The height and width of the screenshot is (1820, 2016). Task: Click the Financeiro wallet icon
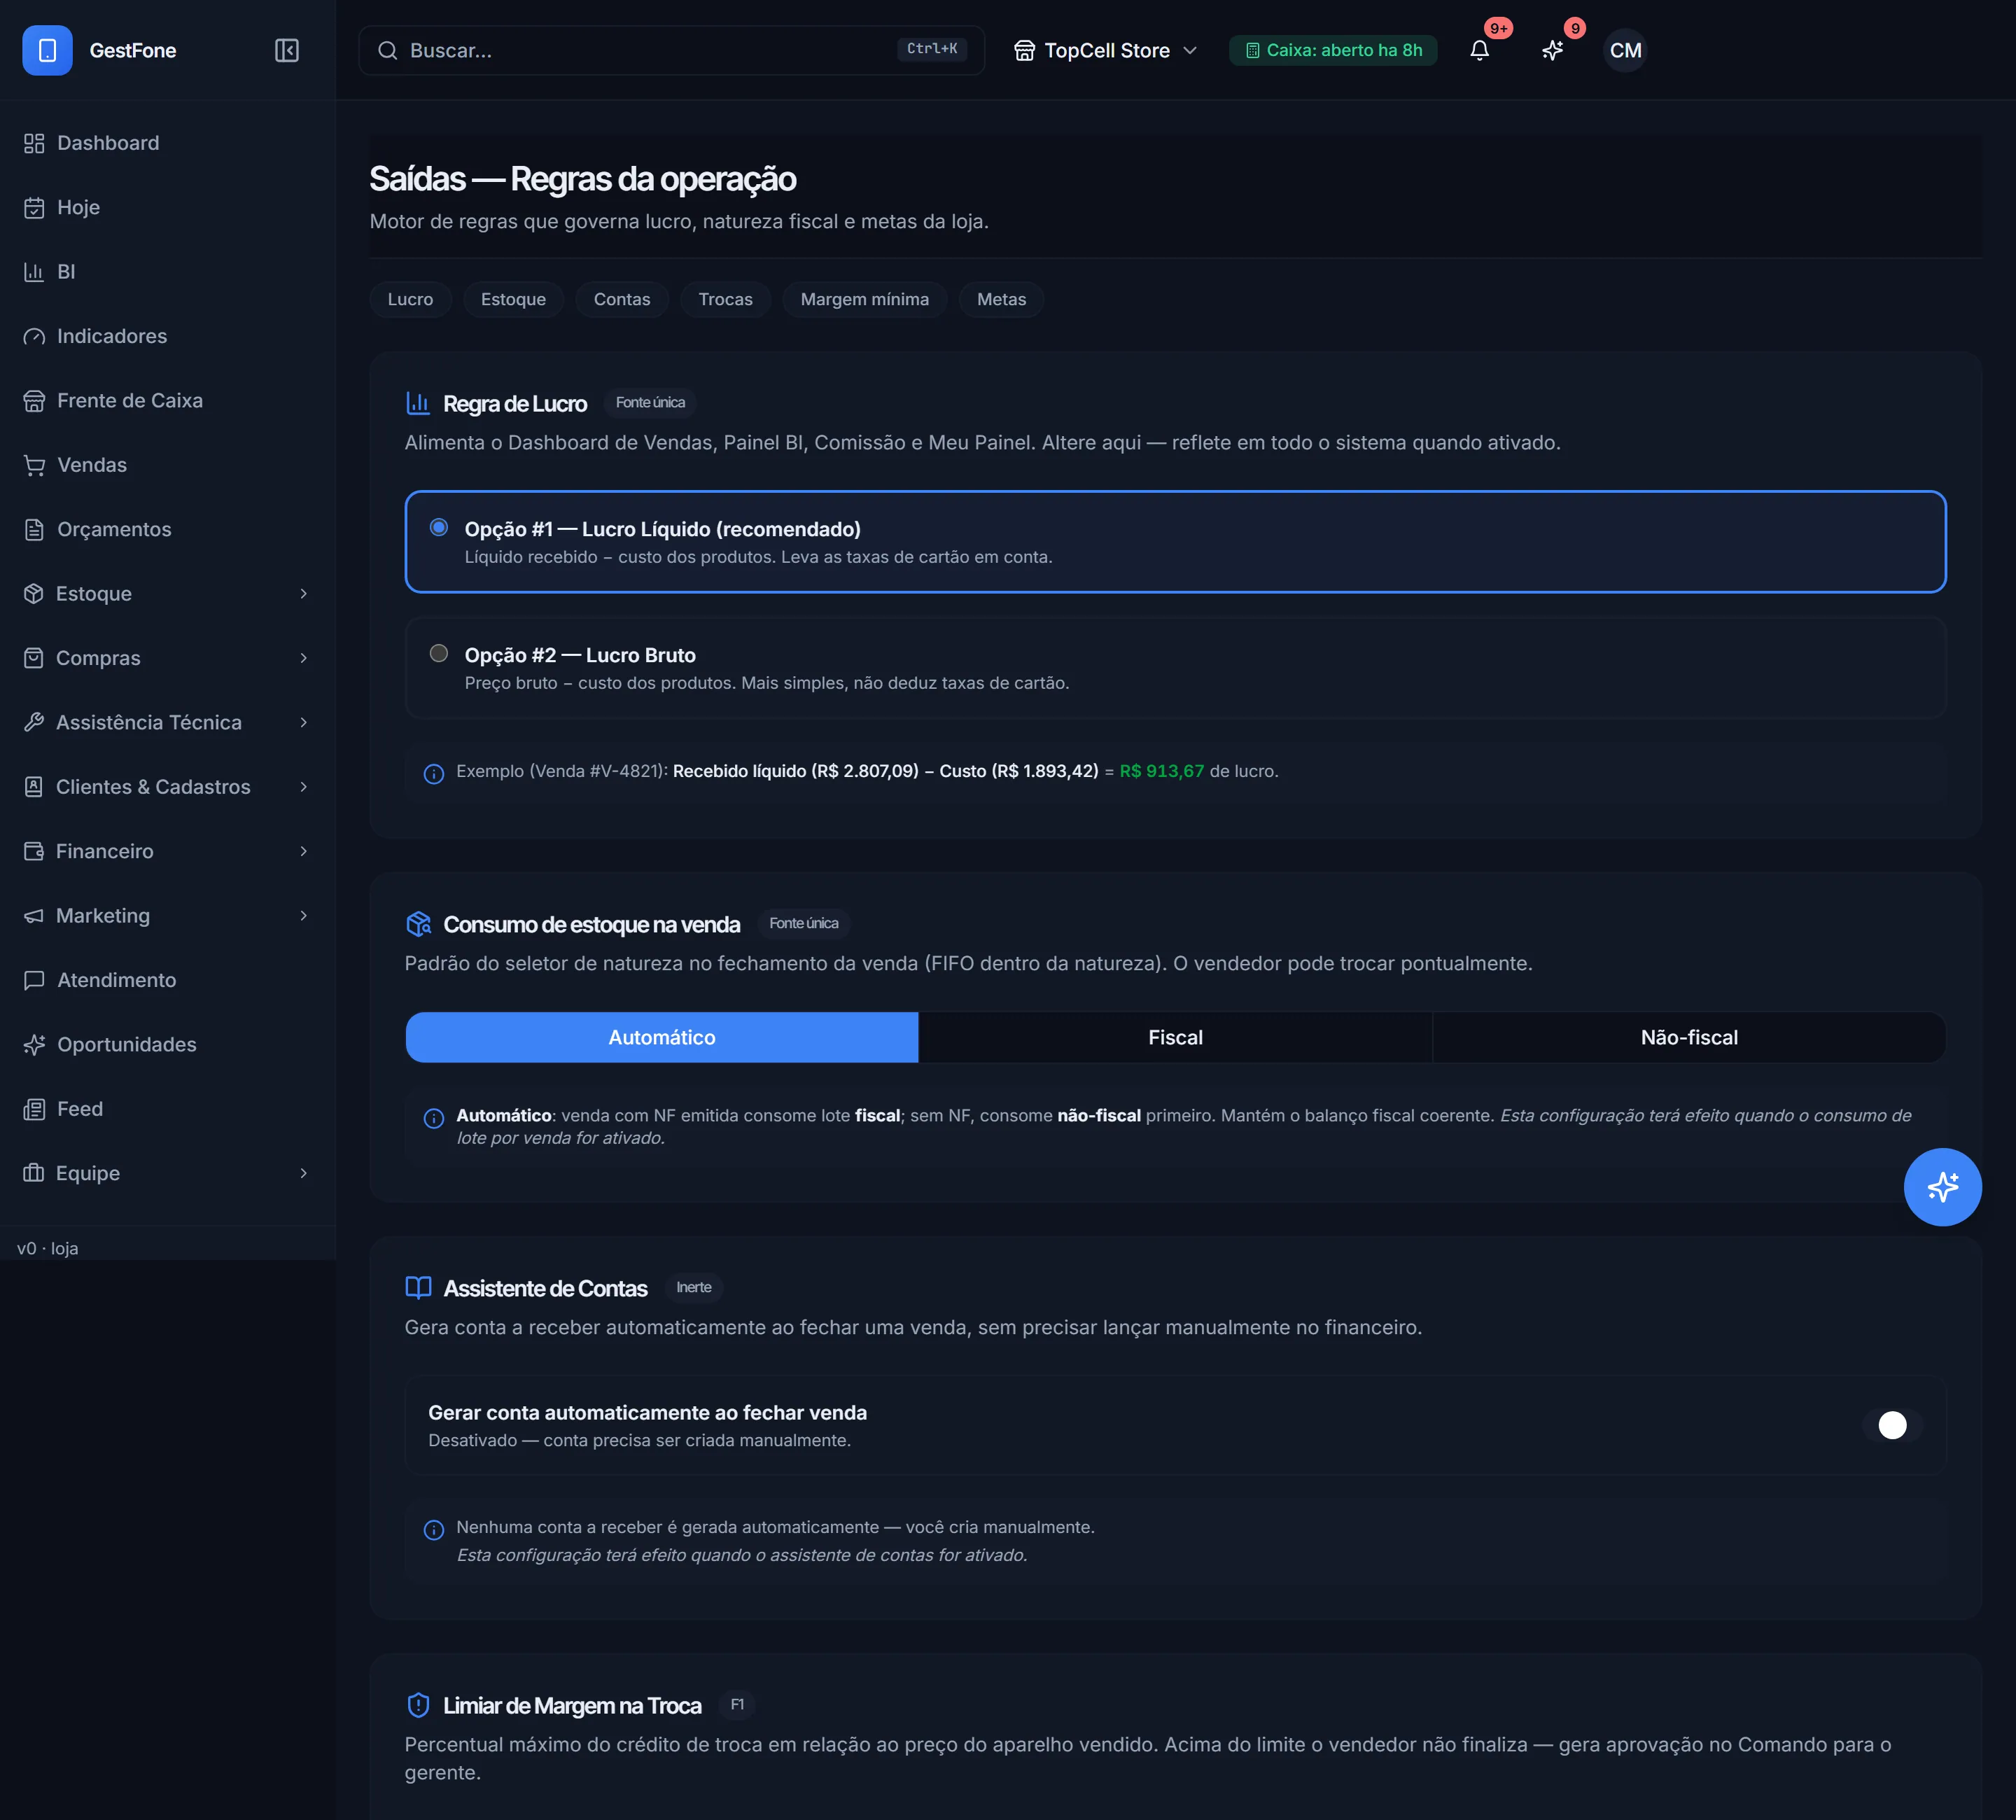point(34,851)
